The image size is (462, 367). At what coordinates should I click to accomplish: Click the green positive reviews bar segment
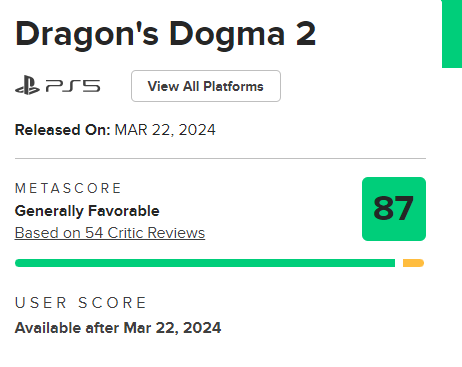205,263
